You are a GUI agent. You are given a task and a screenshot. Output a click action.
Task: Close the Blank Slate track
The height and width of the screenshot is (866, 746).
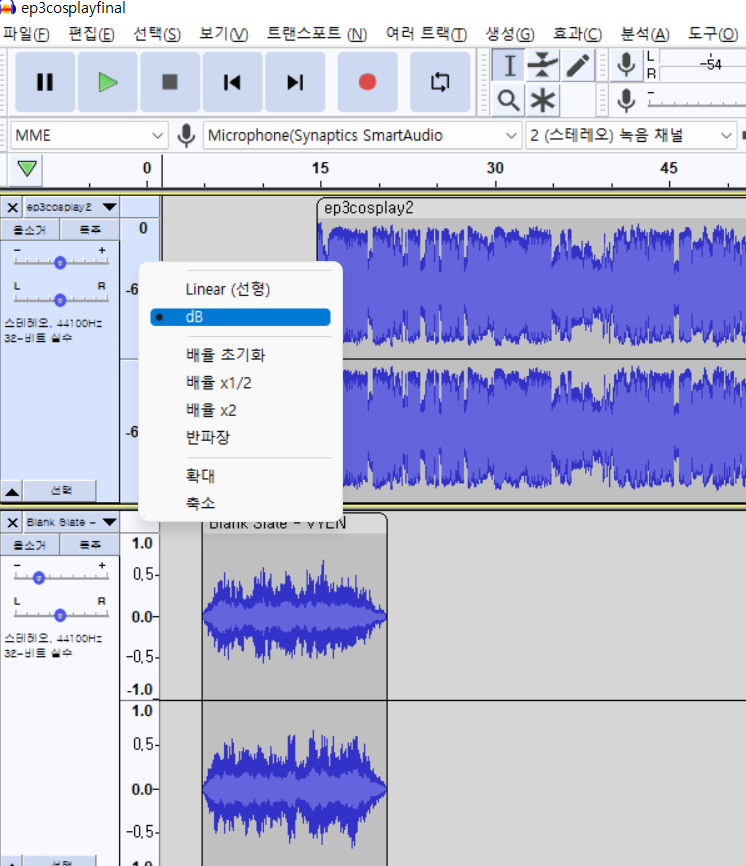pos(13,522)
